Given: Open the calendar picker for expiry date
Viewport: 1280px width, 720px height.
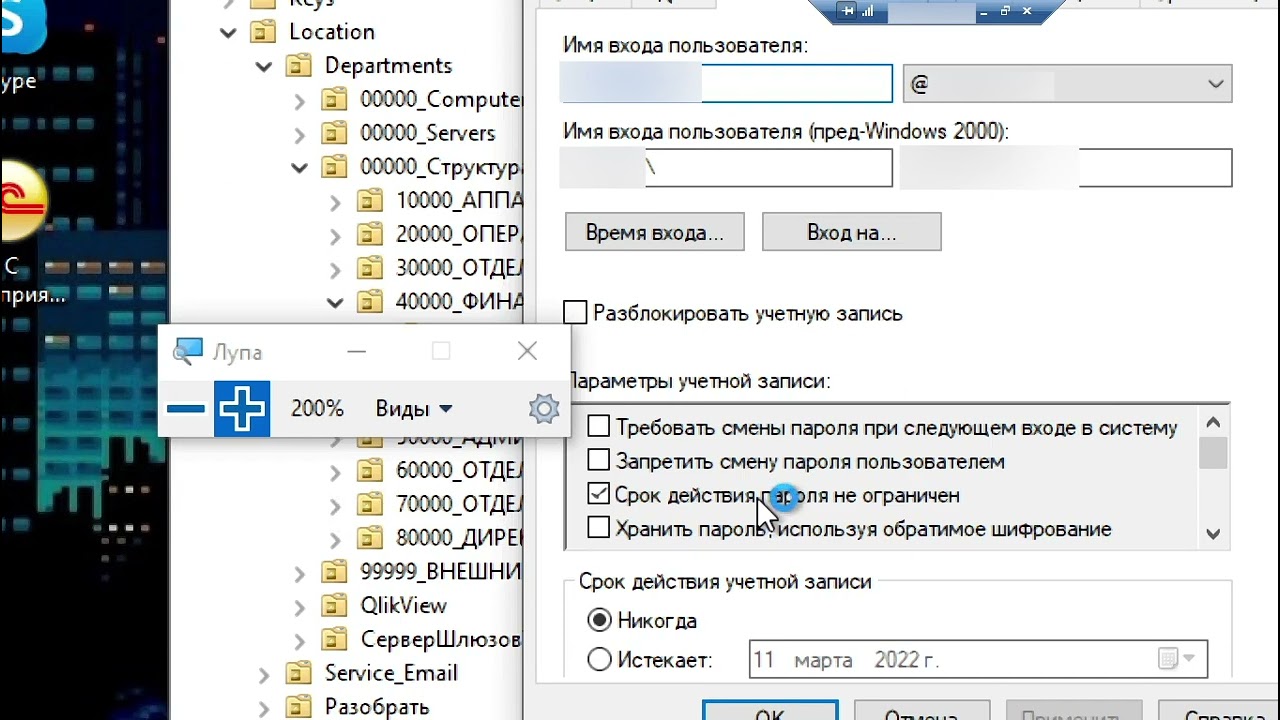Looking at the screenshot, I should (x=1176, y=659).
